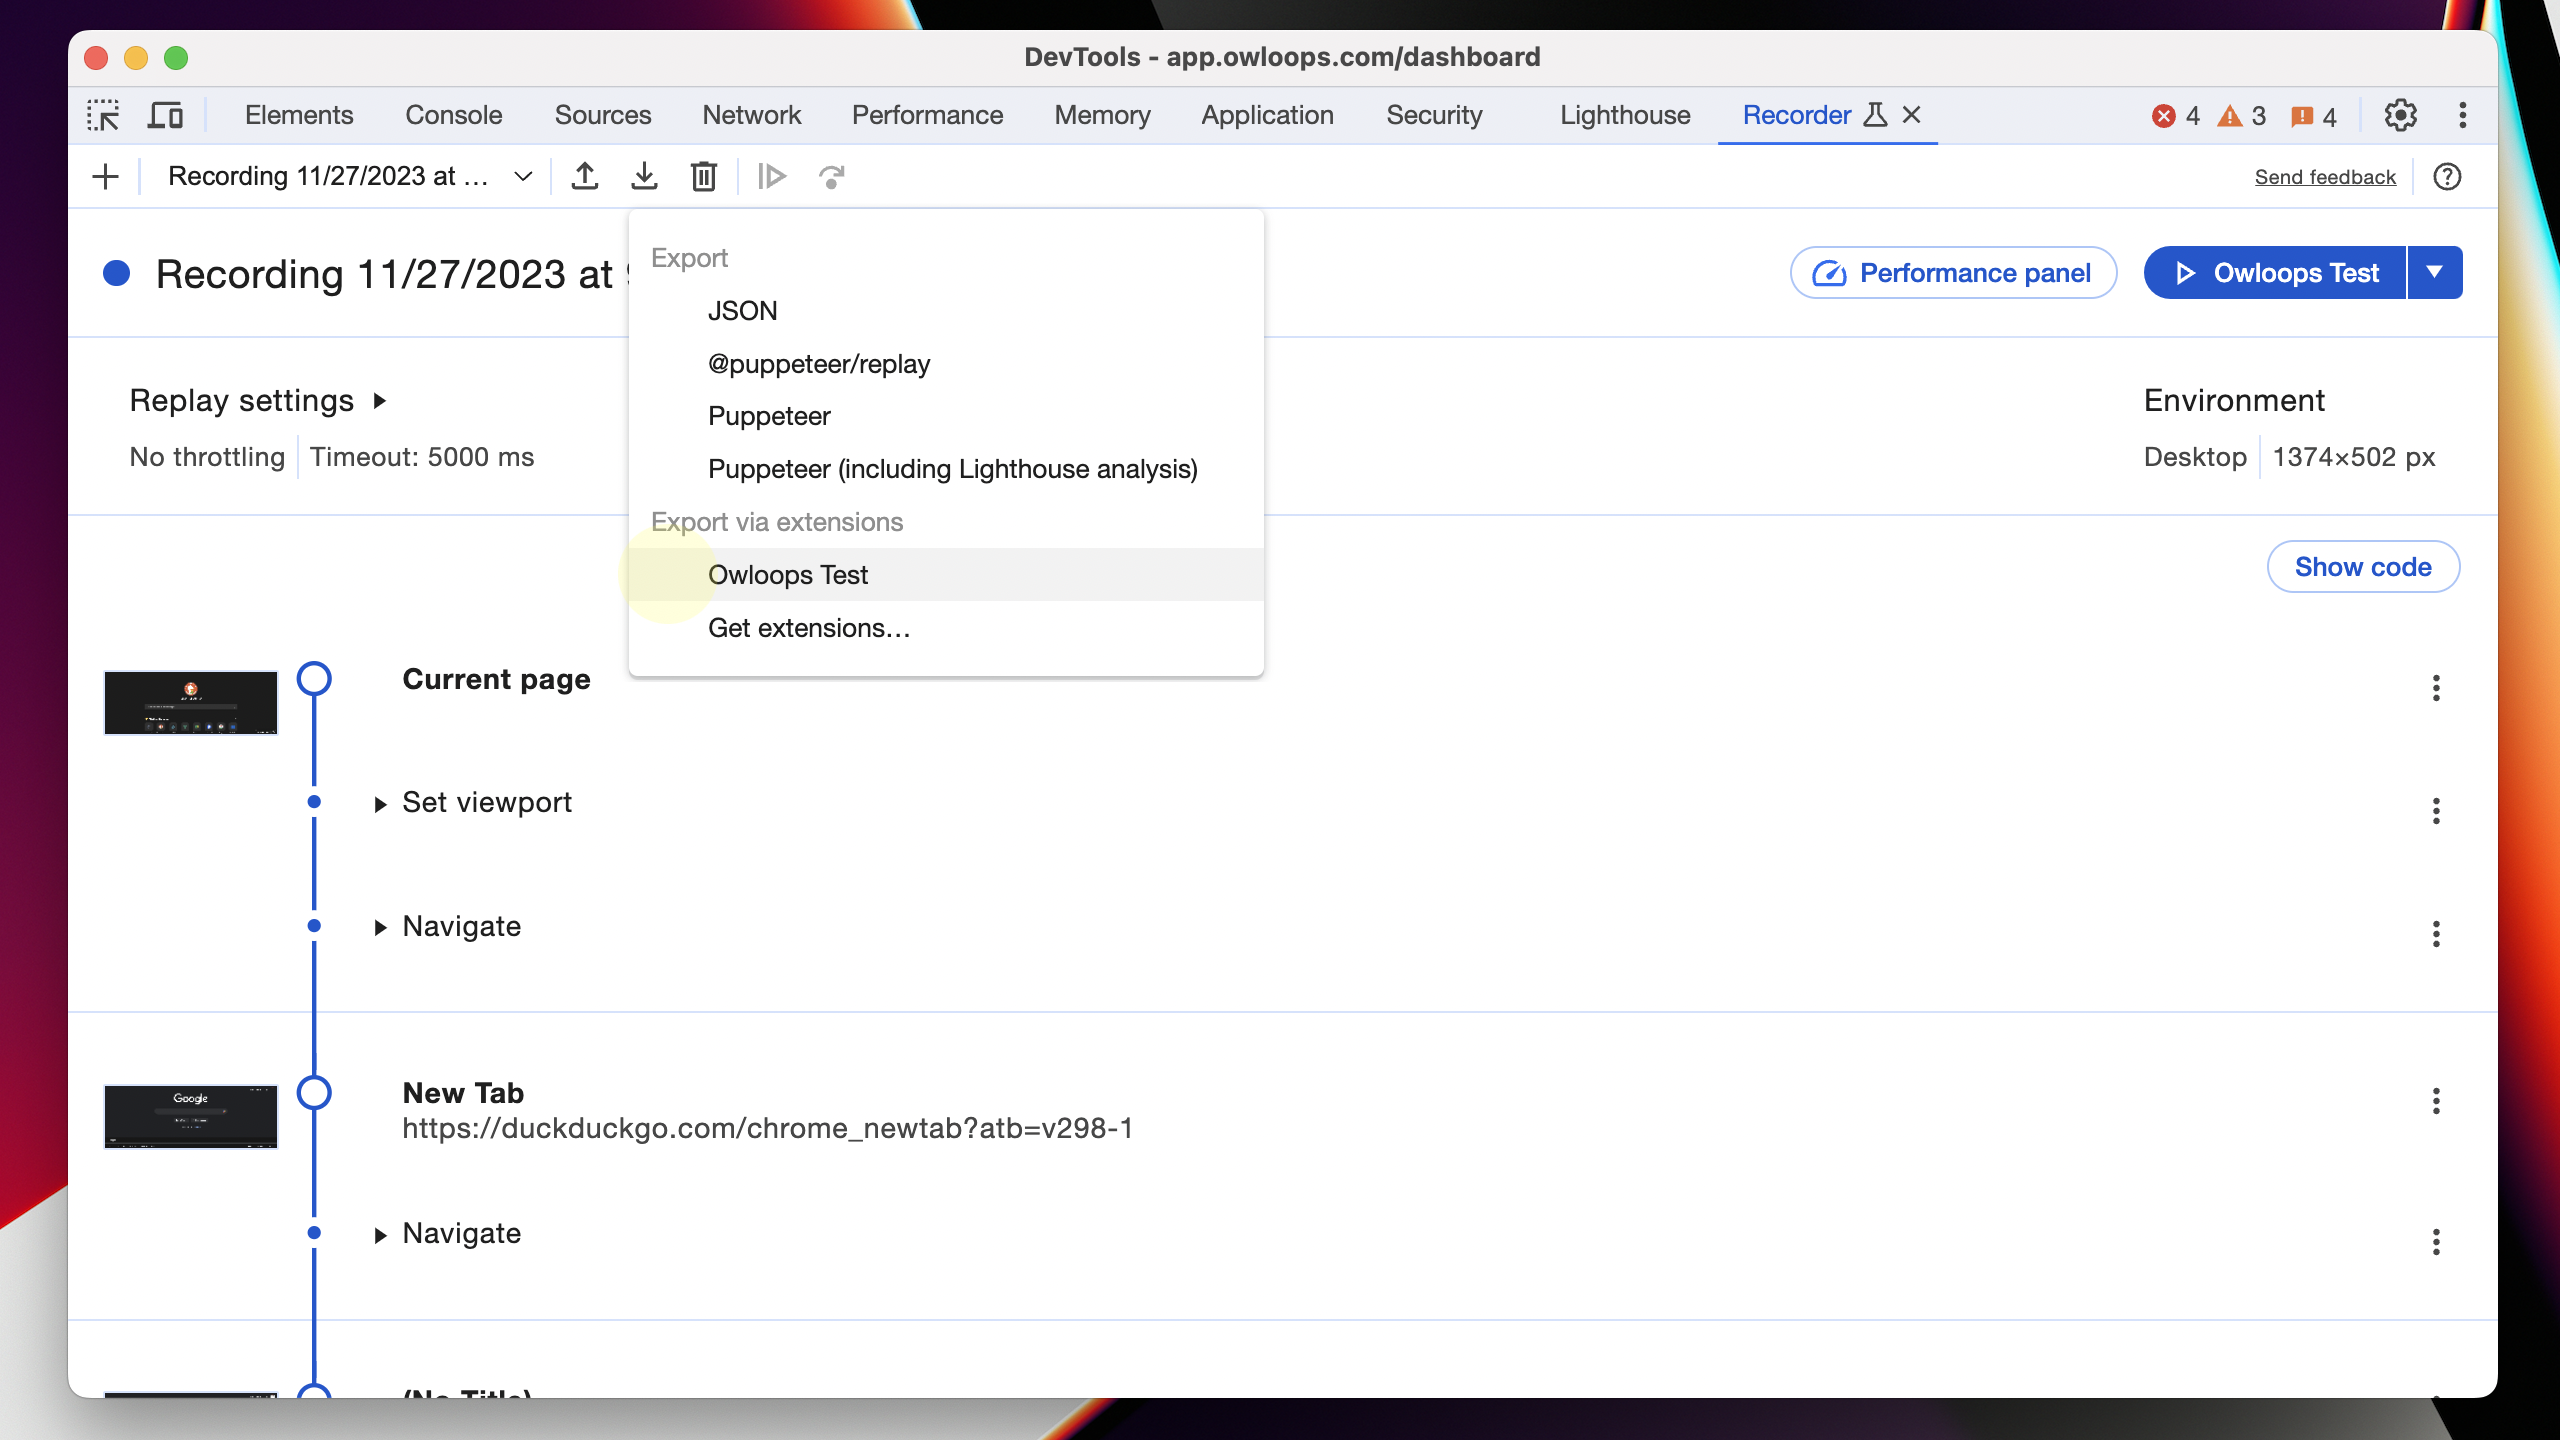This screenshot has width=2560, height=1440.
Task: Switch to the Performance tab
Action: pos(927,115)
